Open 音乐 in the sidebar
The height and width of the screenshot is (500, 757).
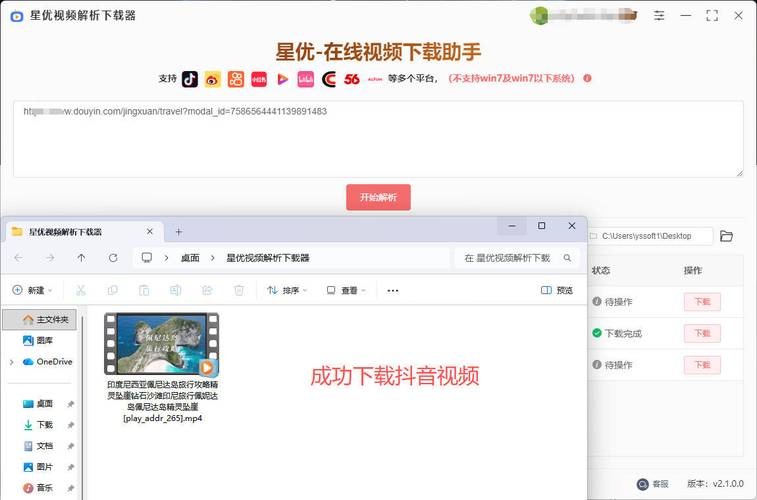pos(39,488)
